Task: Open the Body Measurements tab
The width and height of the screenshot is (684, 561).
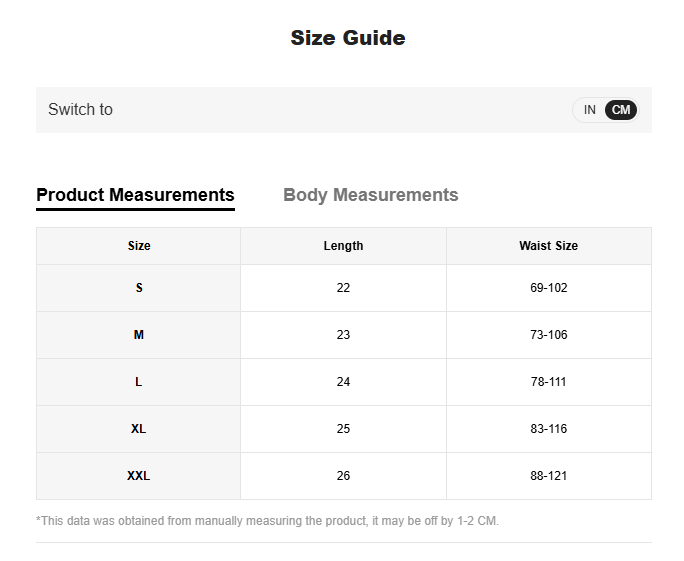Action: pyautogui.click(x=370, y=195)
